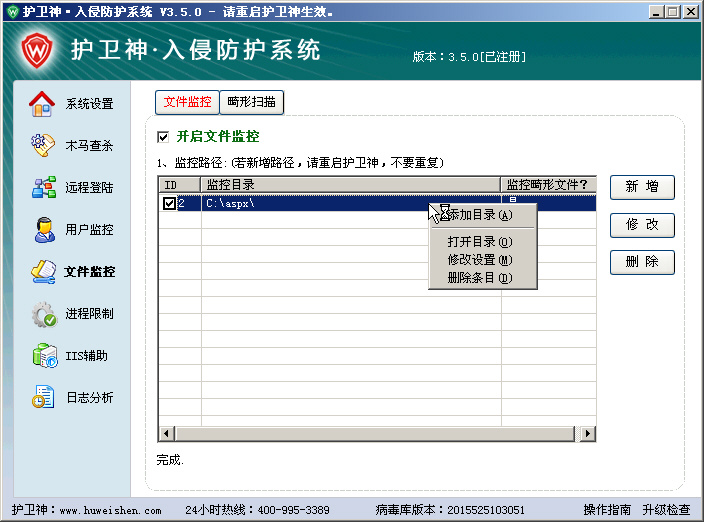
Task: Choose 打开目录(O) from context menu
Action: (483, 242)
